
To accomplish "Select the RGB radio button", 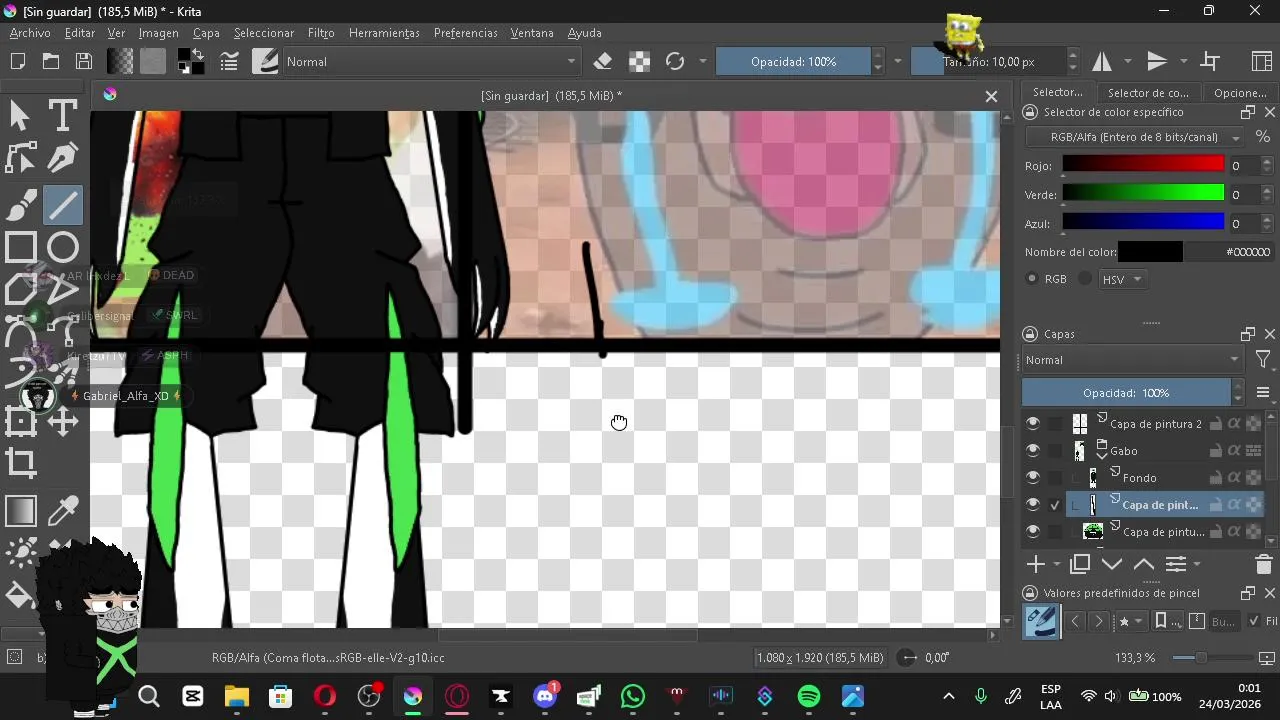I will [x=1032, y=279].
